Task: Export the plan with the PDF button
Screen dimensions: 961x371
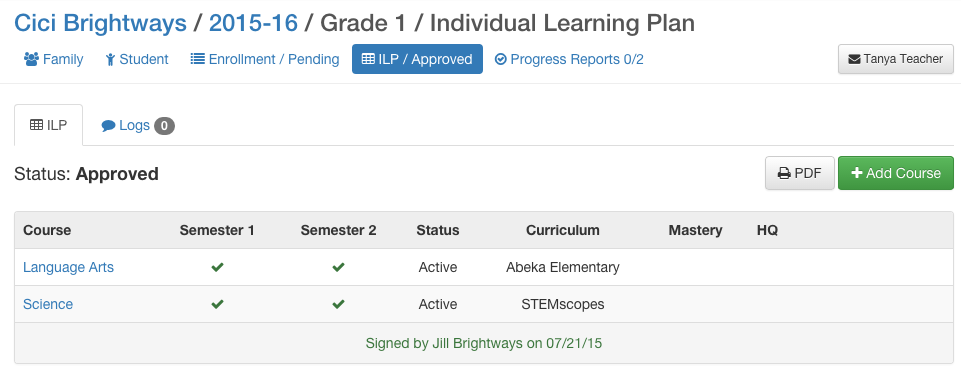Action: tap(799, 173)
